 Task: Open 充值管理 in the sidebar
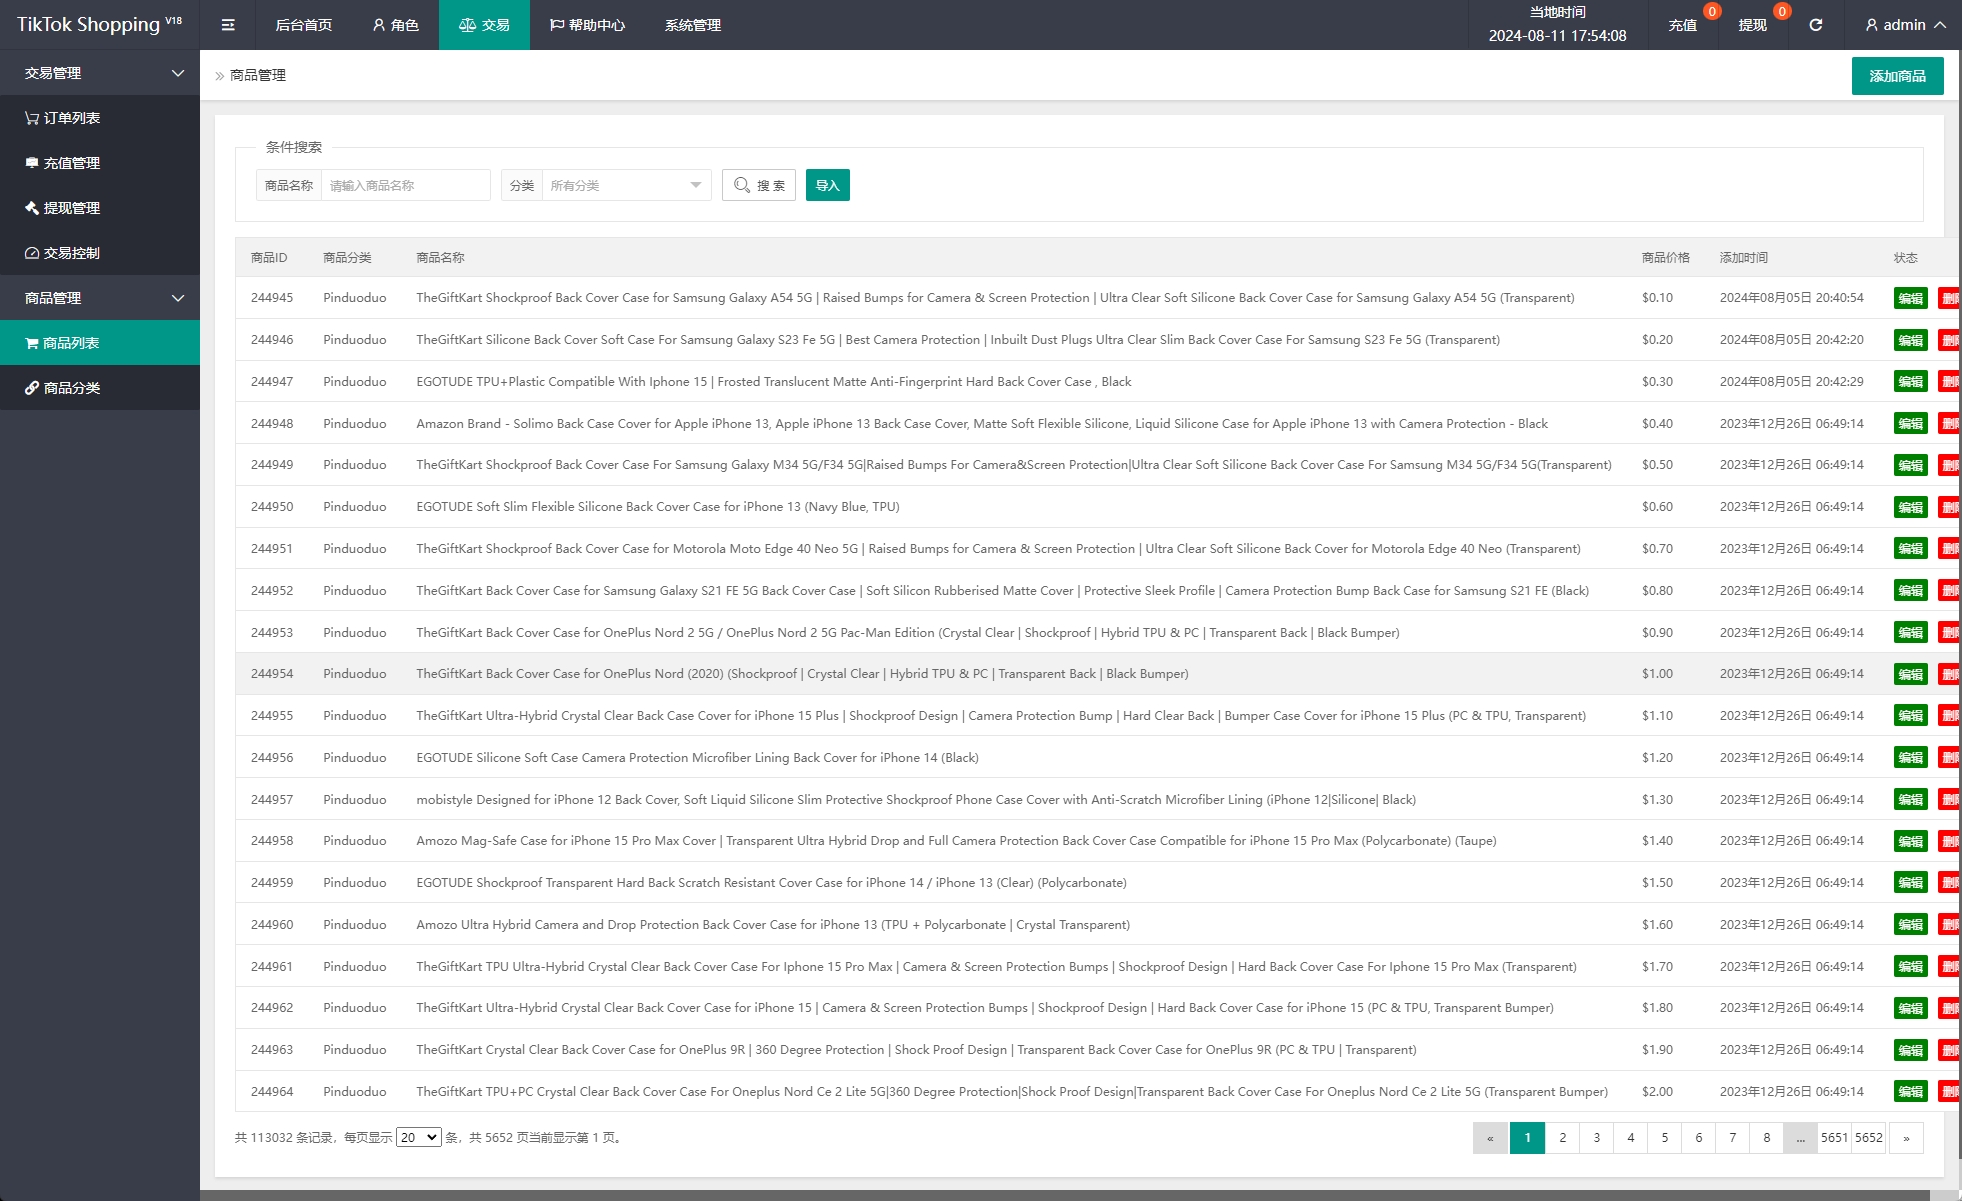tap(62, 163)
